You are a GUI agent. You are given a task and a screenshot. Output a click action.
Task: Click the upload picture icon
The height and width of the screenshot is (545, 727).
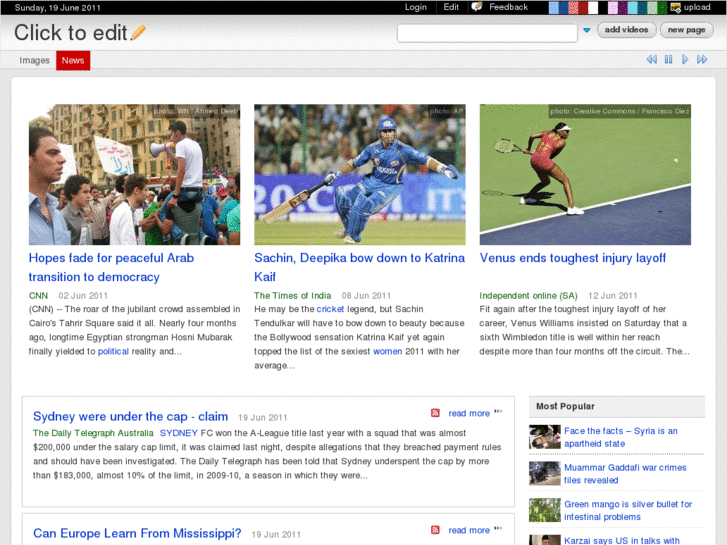(x=676, y=7)
